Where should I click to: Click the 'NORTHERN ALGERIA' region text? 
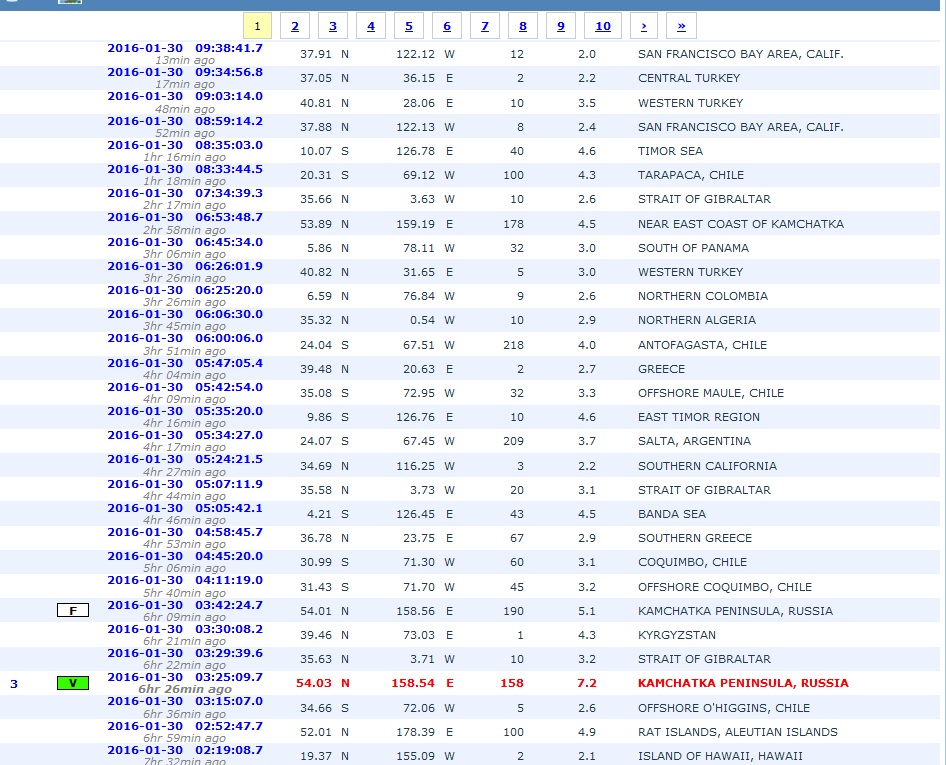coord(697,320)
